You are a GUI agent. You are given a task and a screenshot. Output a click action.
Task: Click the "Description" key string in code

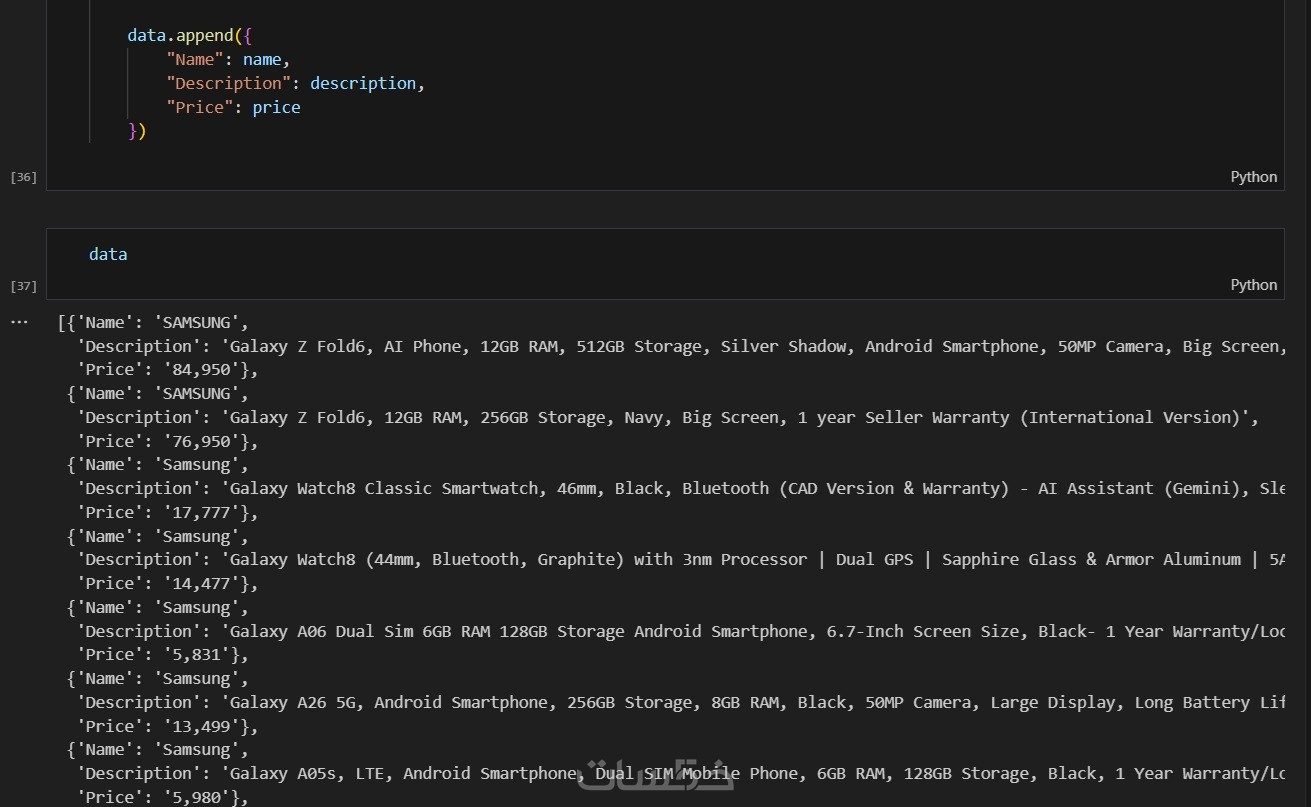[229, 83]
